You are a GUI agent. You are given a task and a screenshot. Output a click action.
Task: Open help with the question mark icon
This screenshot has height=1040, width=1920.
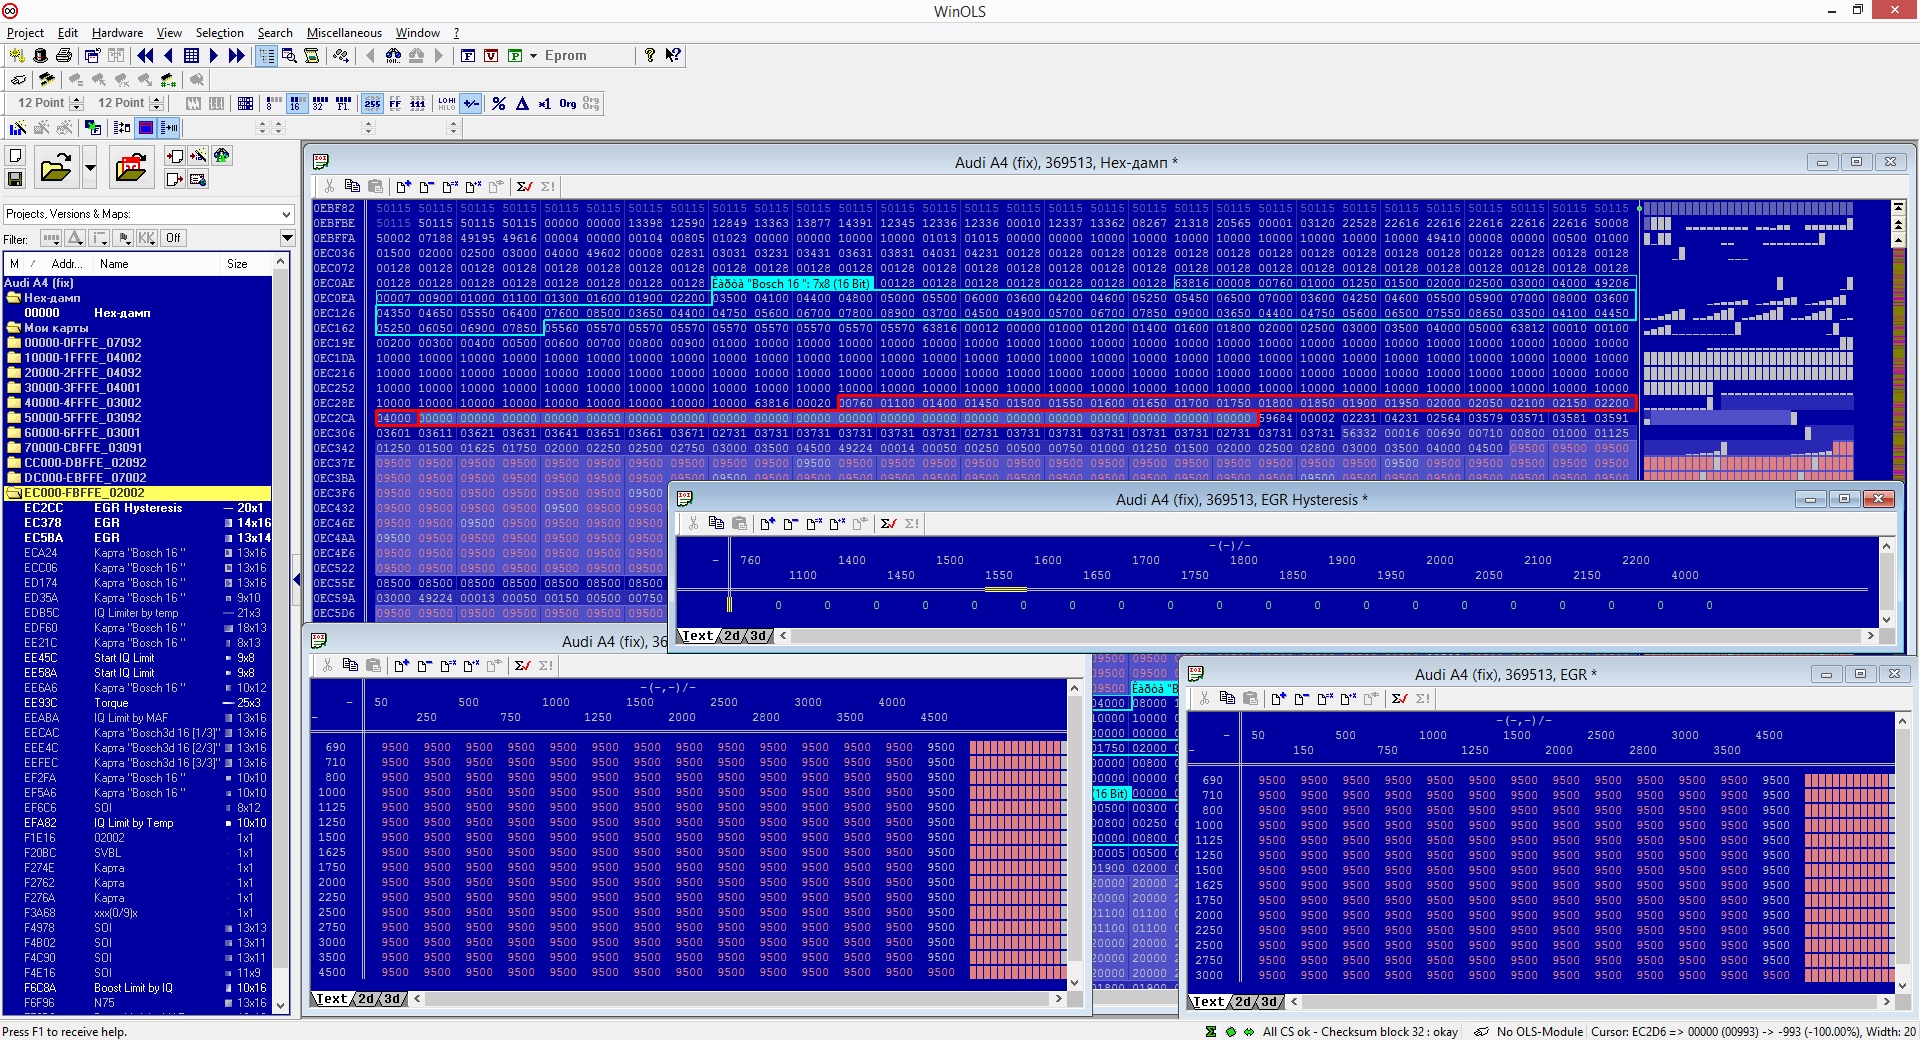click(x=650, y=55)
